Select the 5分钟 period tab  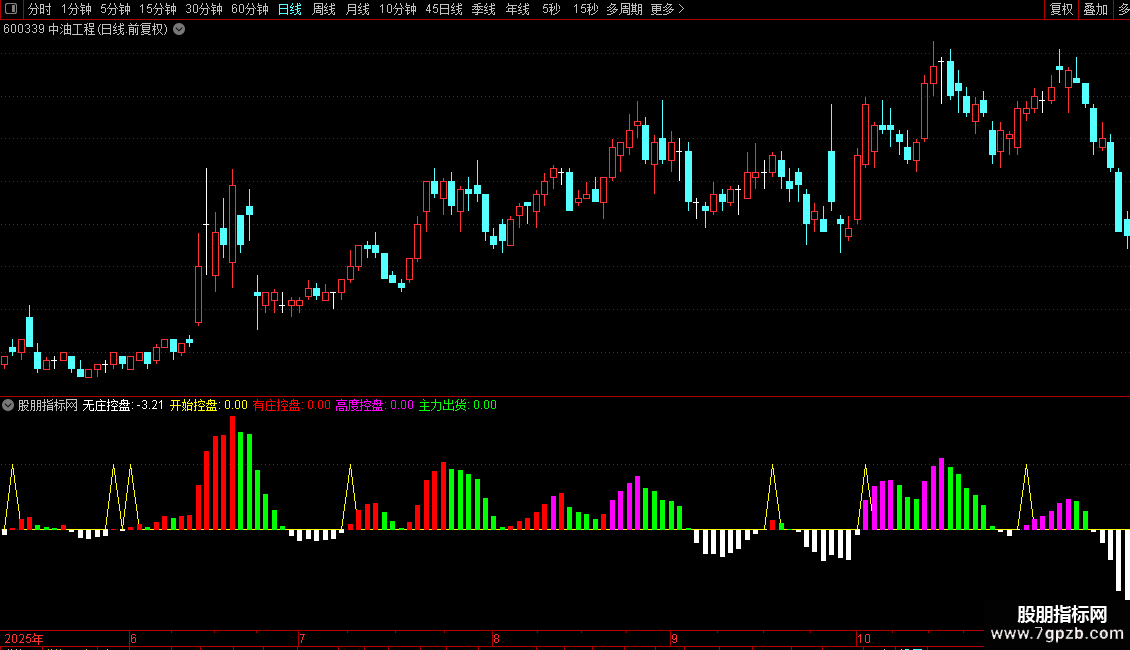coord(115,9)
